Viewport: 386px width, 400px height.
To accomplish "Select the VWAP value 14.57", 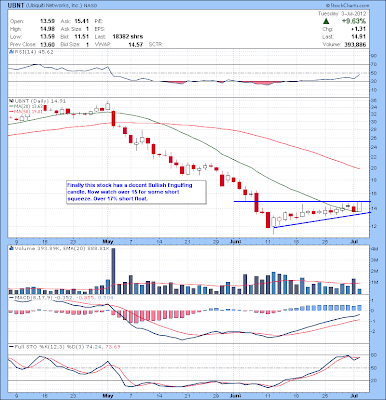I will tap(136, 44).
